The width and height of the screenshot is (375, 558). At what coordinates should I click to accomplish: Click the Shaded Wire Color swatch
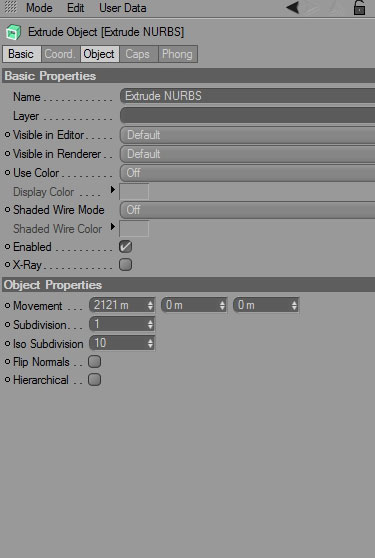(134, 229)
